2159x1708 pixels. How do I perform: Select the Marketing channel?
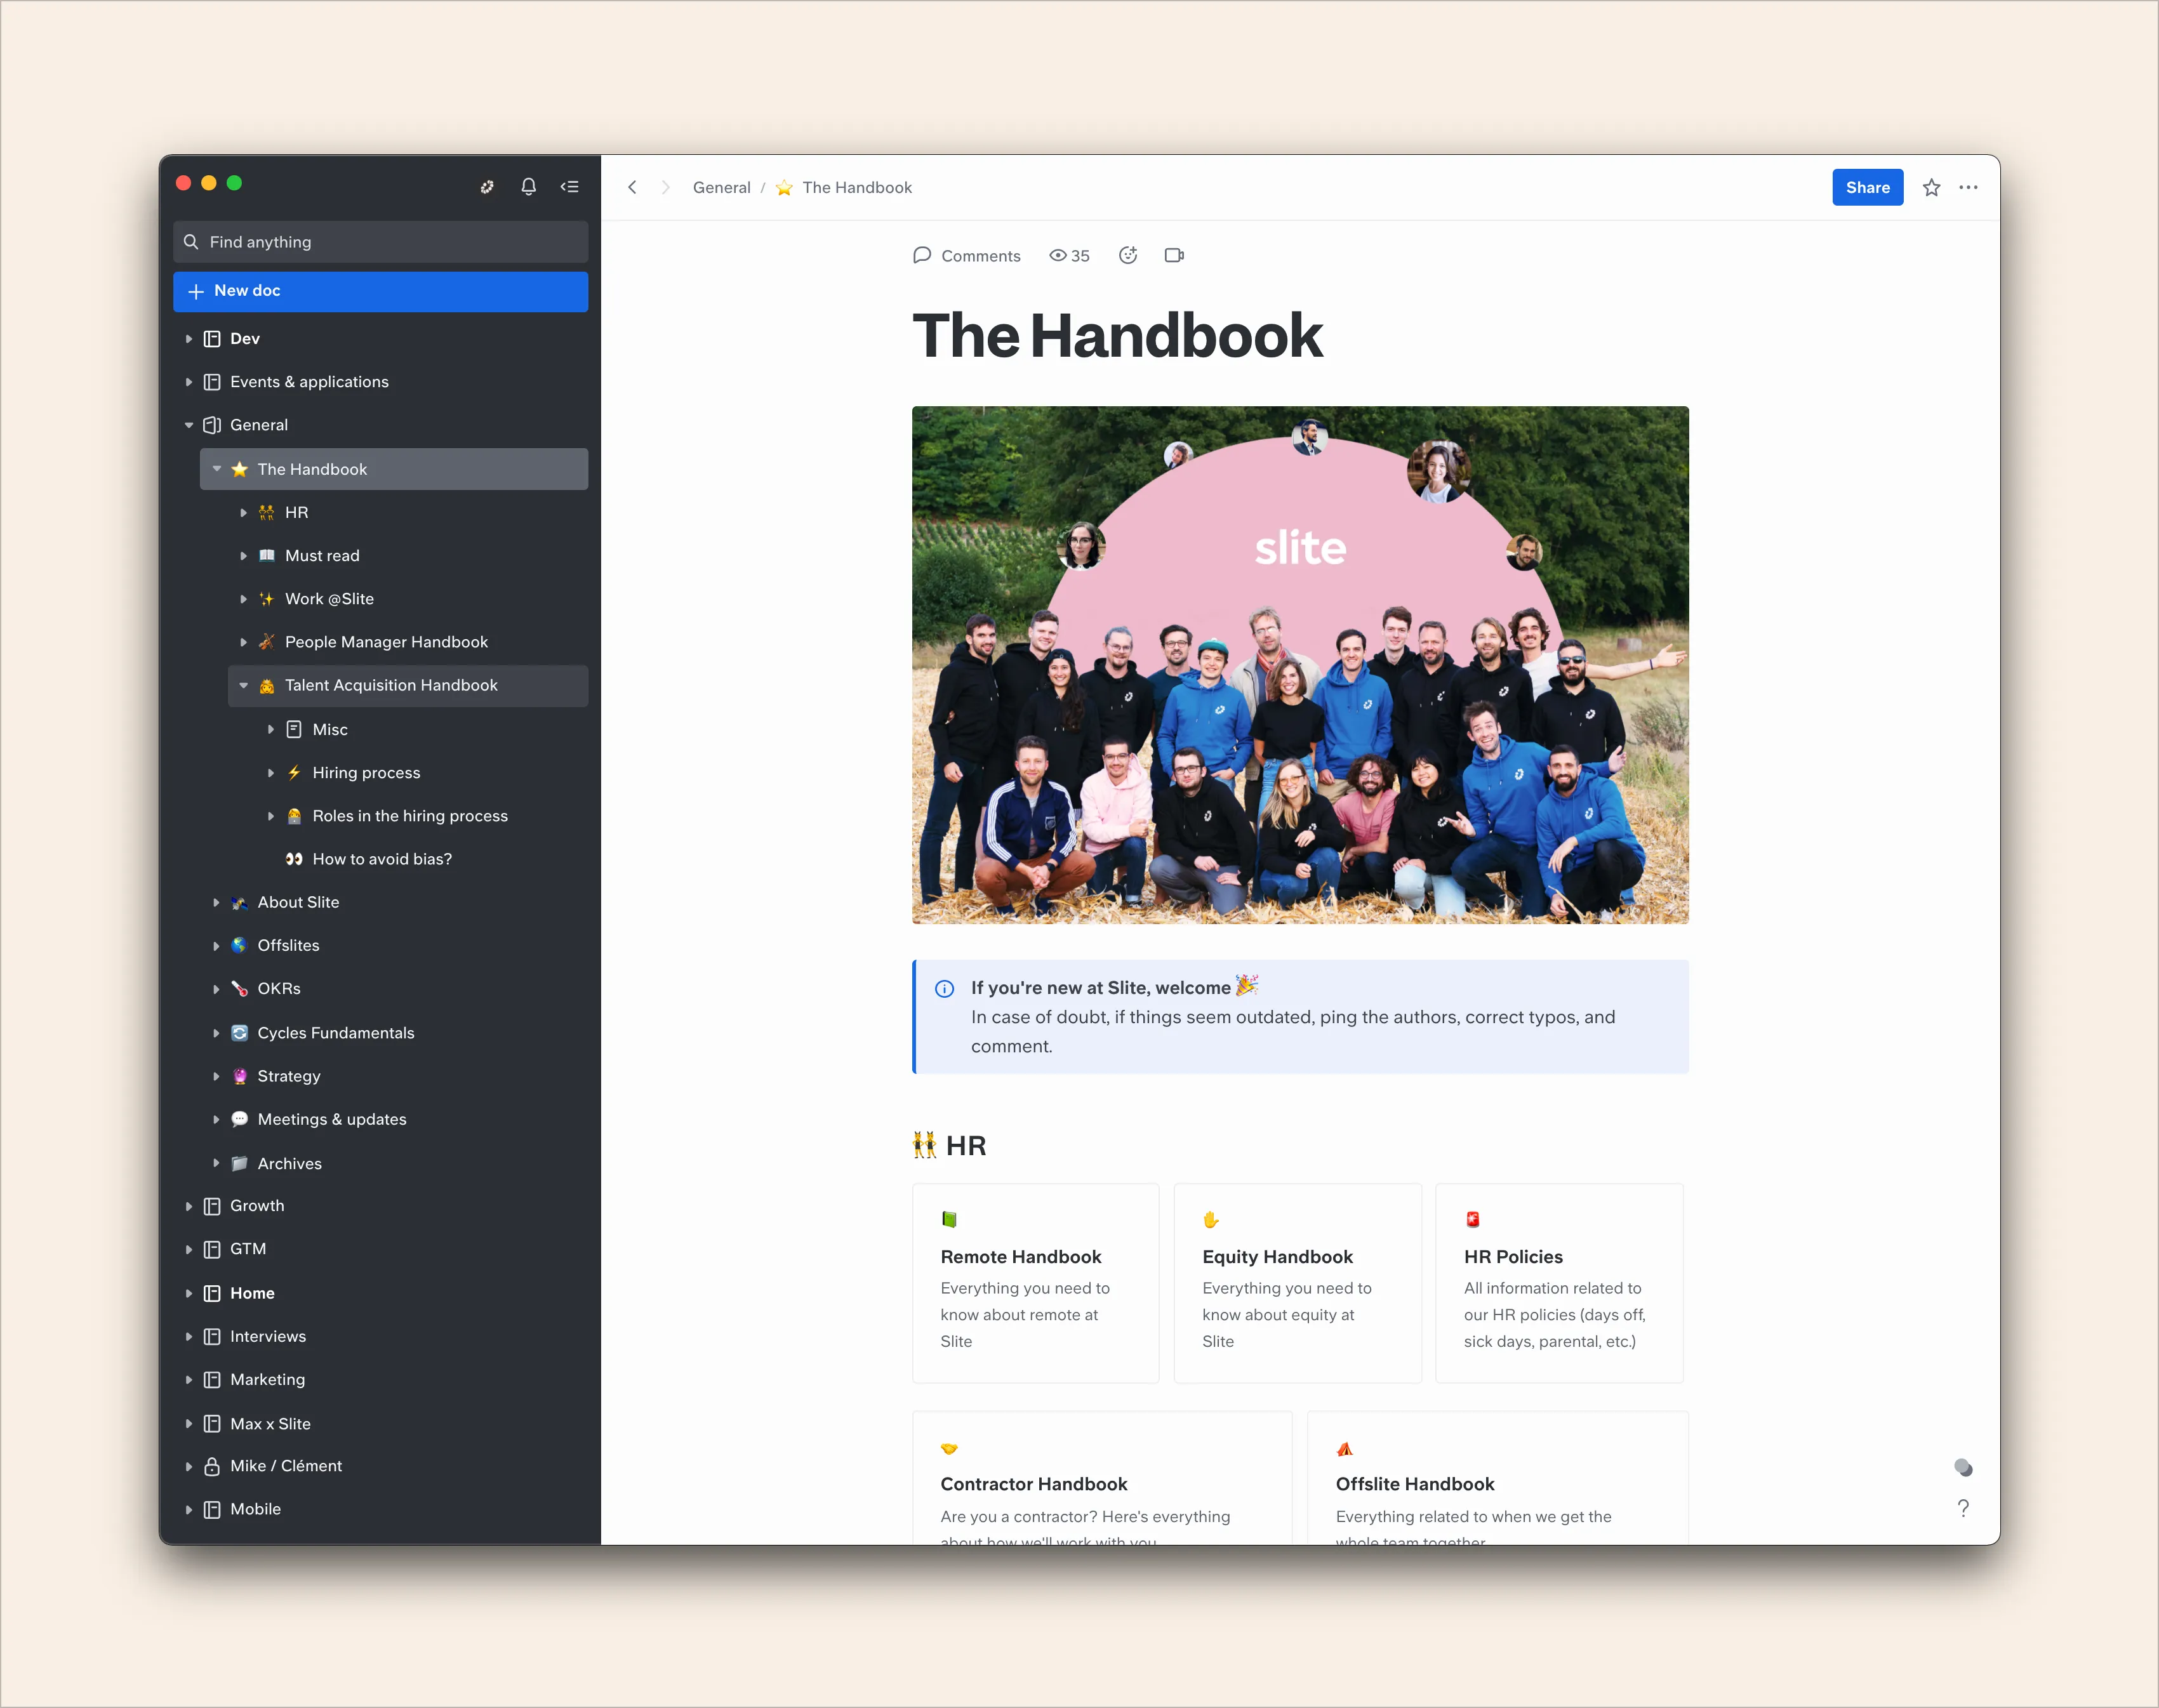click(268, 1380)
